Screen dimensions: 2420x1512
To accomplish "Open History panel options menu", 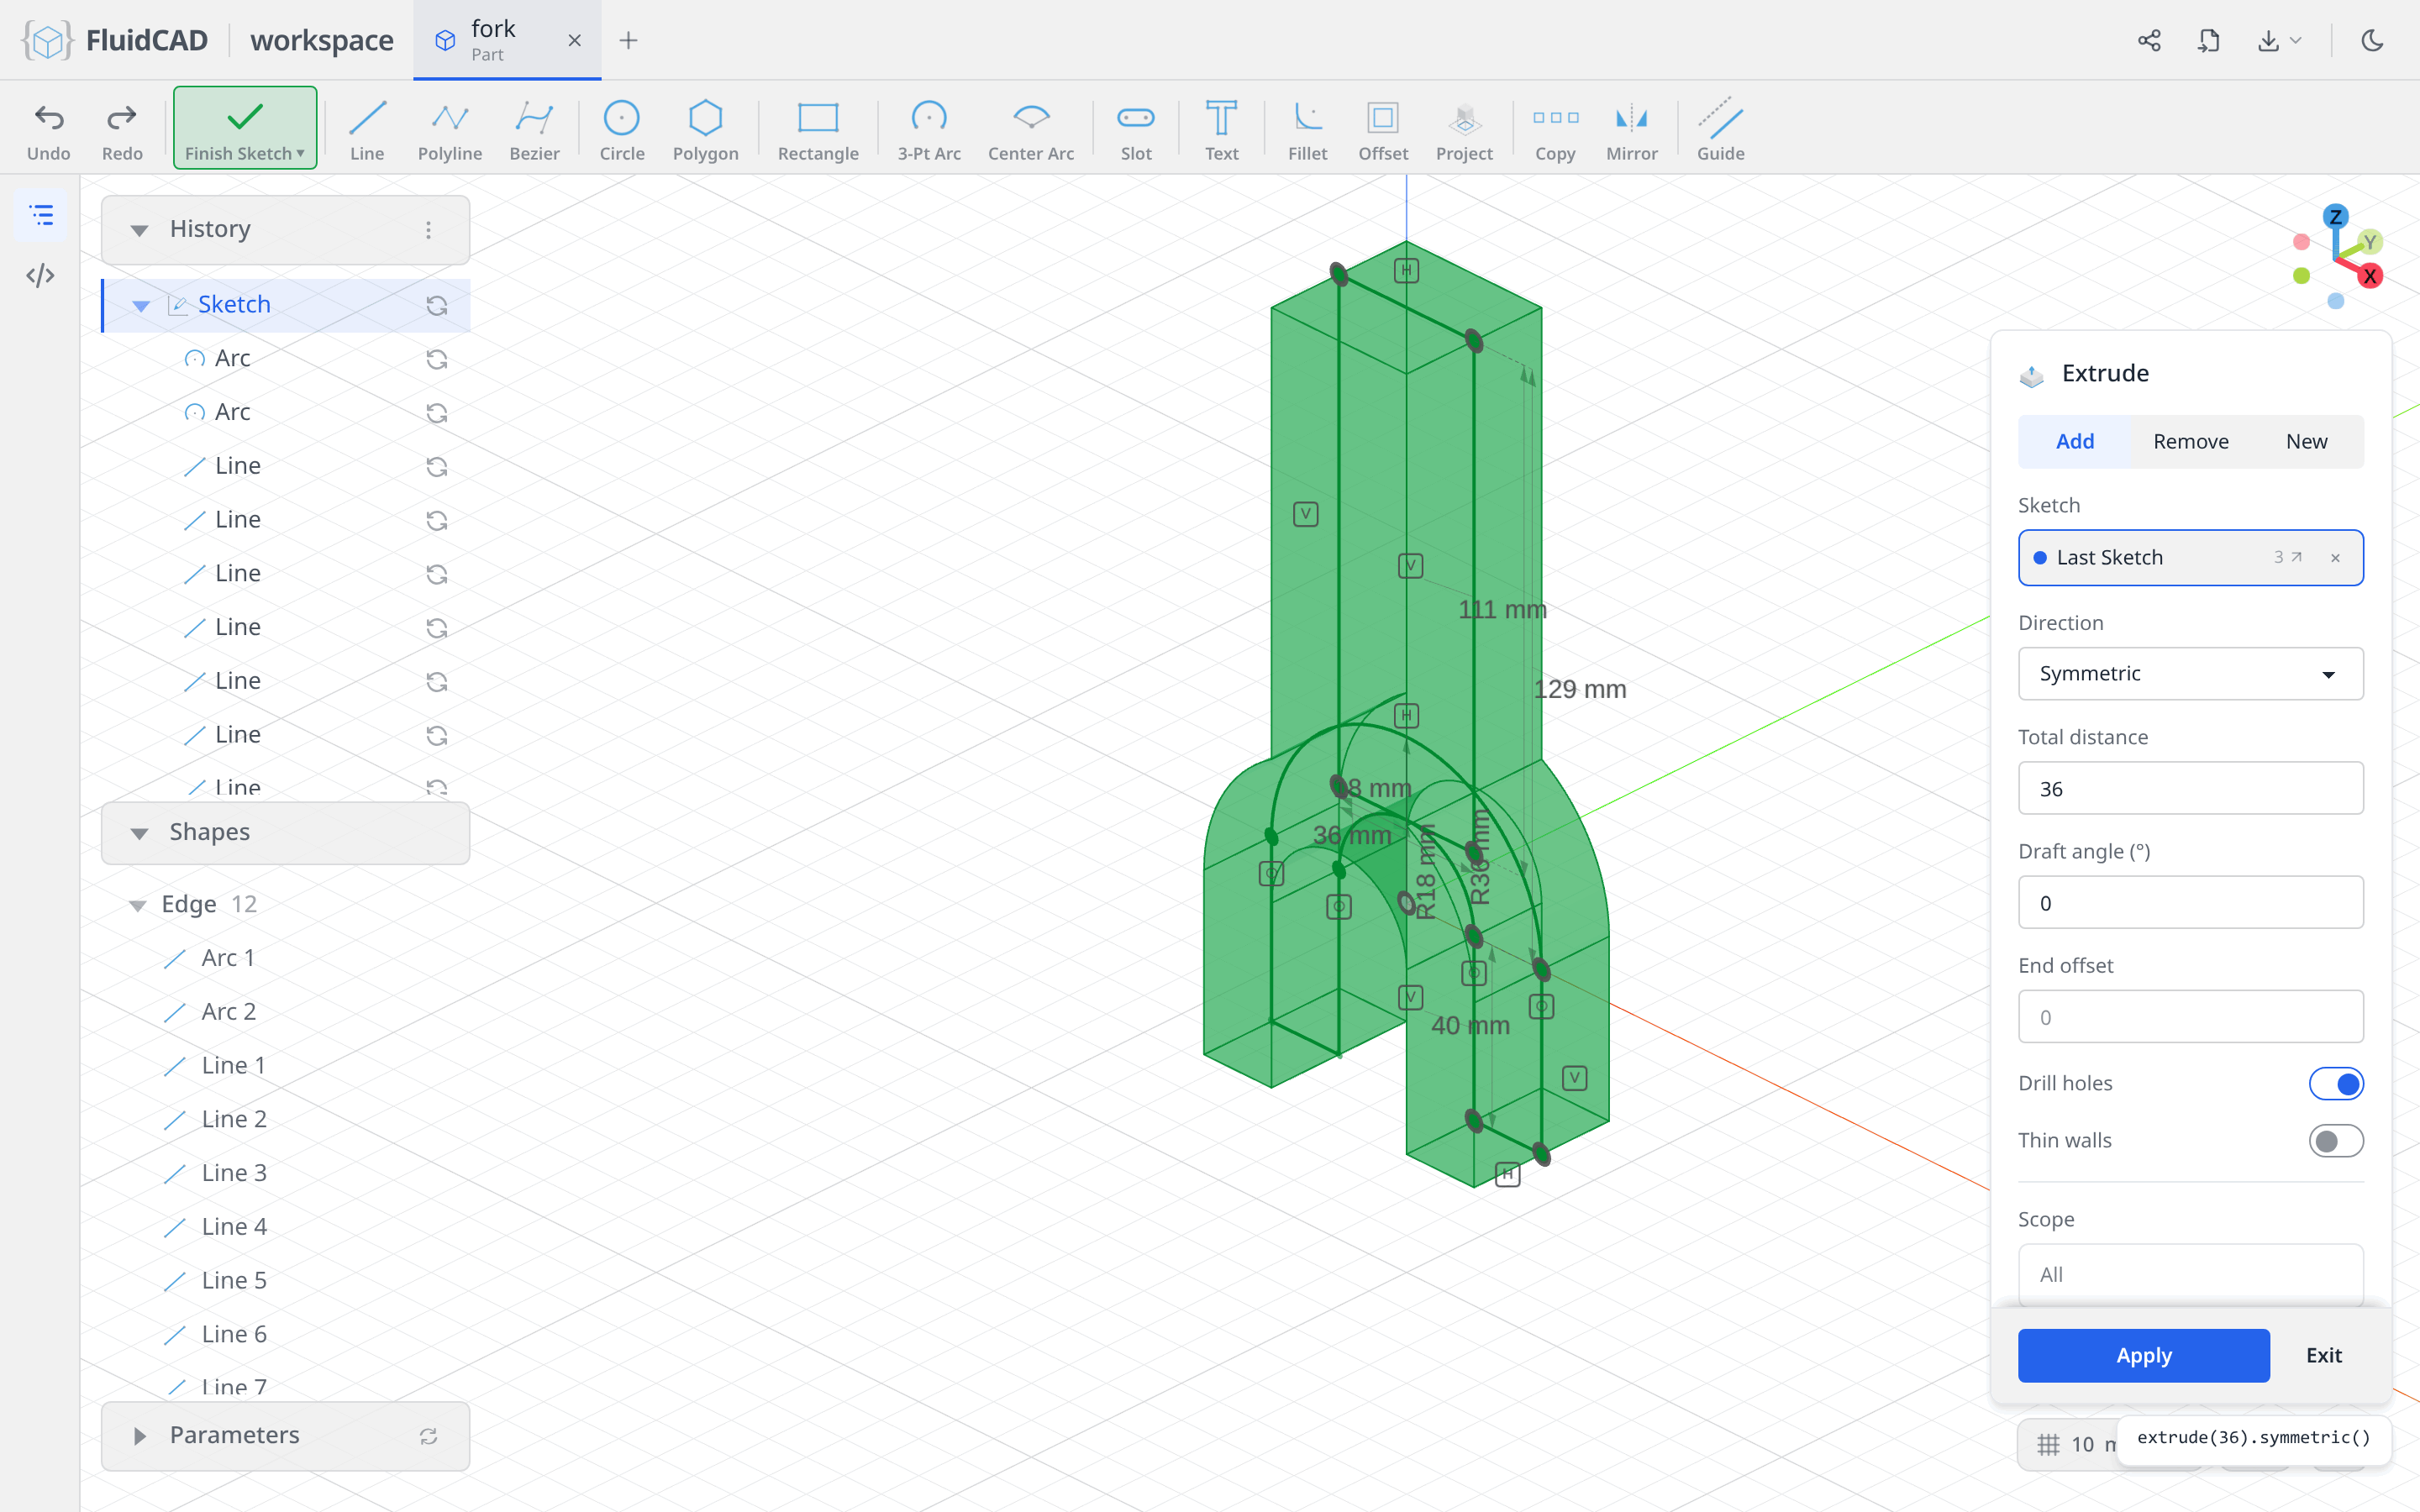I will 428,230.
